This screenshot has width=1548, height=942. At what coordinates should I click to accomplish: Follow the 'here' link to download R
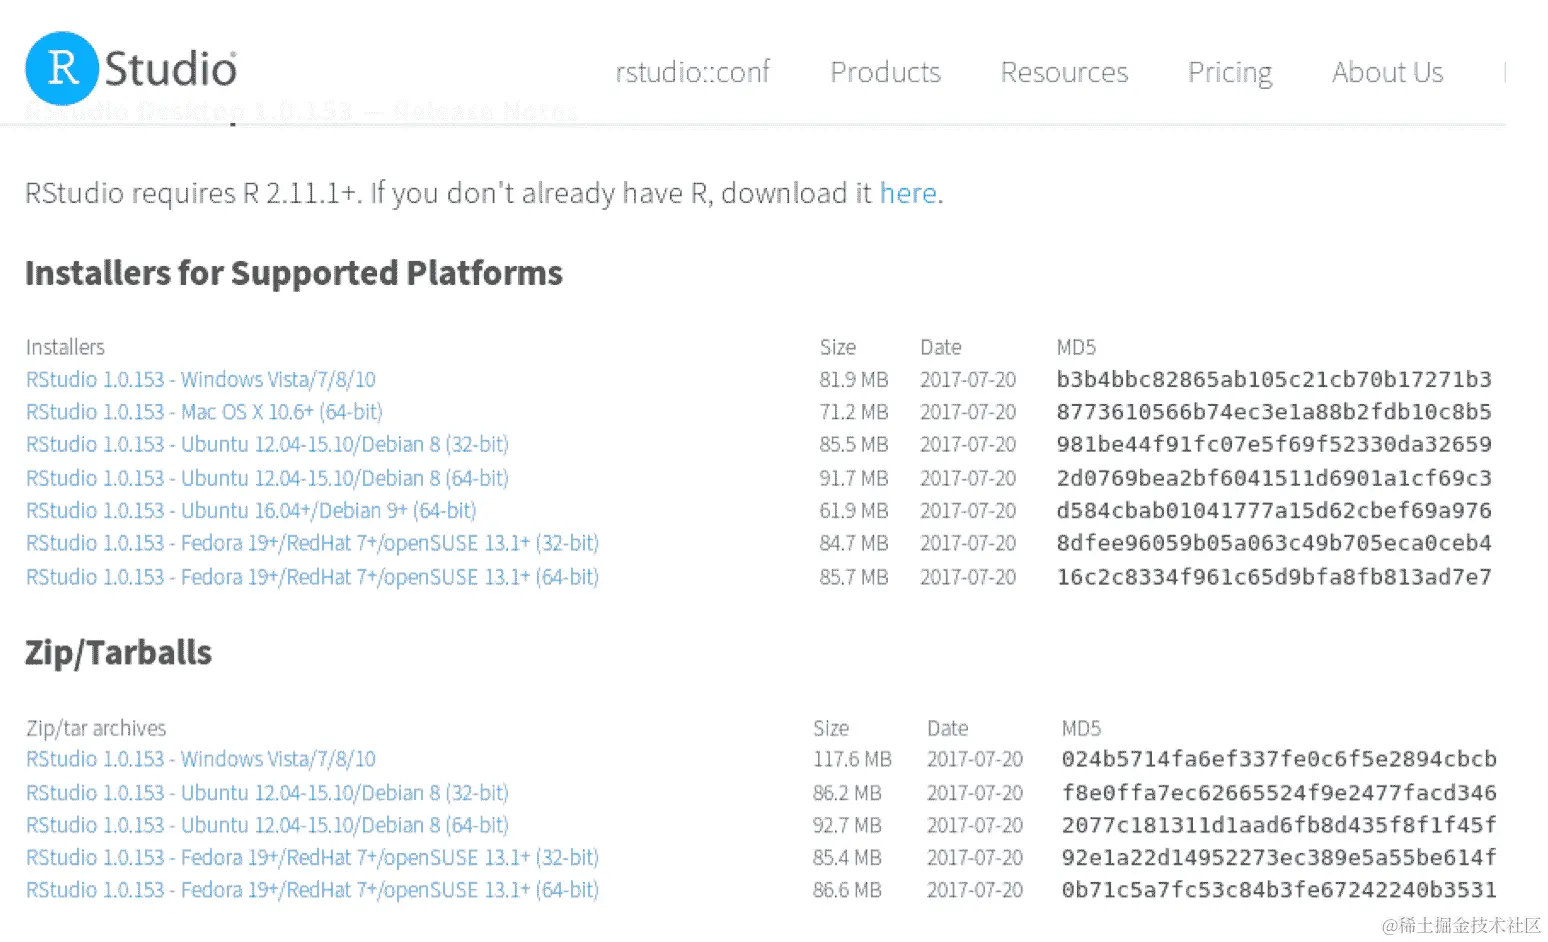908,192
